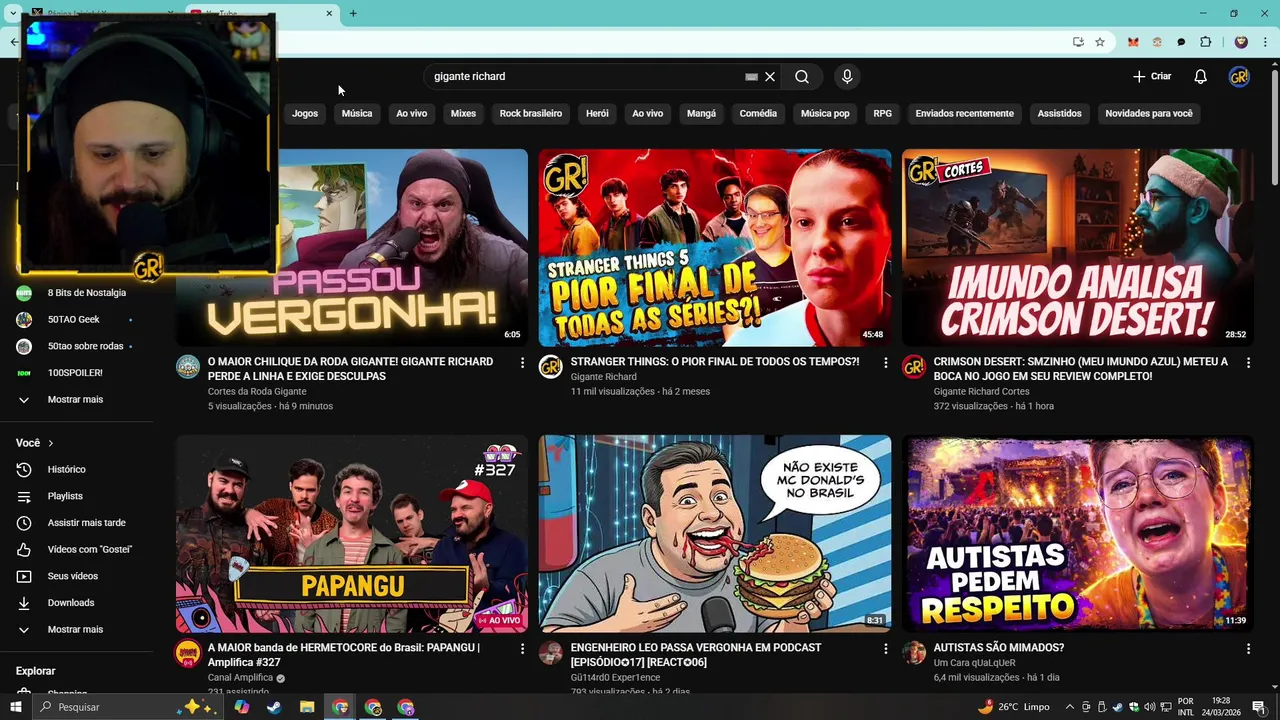Expand Mostrar mais under Downloads
The image size is (1280, 720).
(x=76, y=630)
